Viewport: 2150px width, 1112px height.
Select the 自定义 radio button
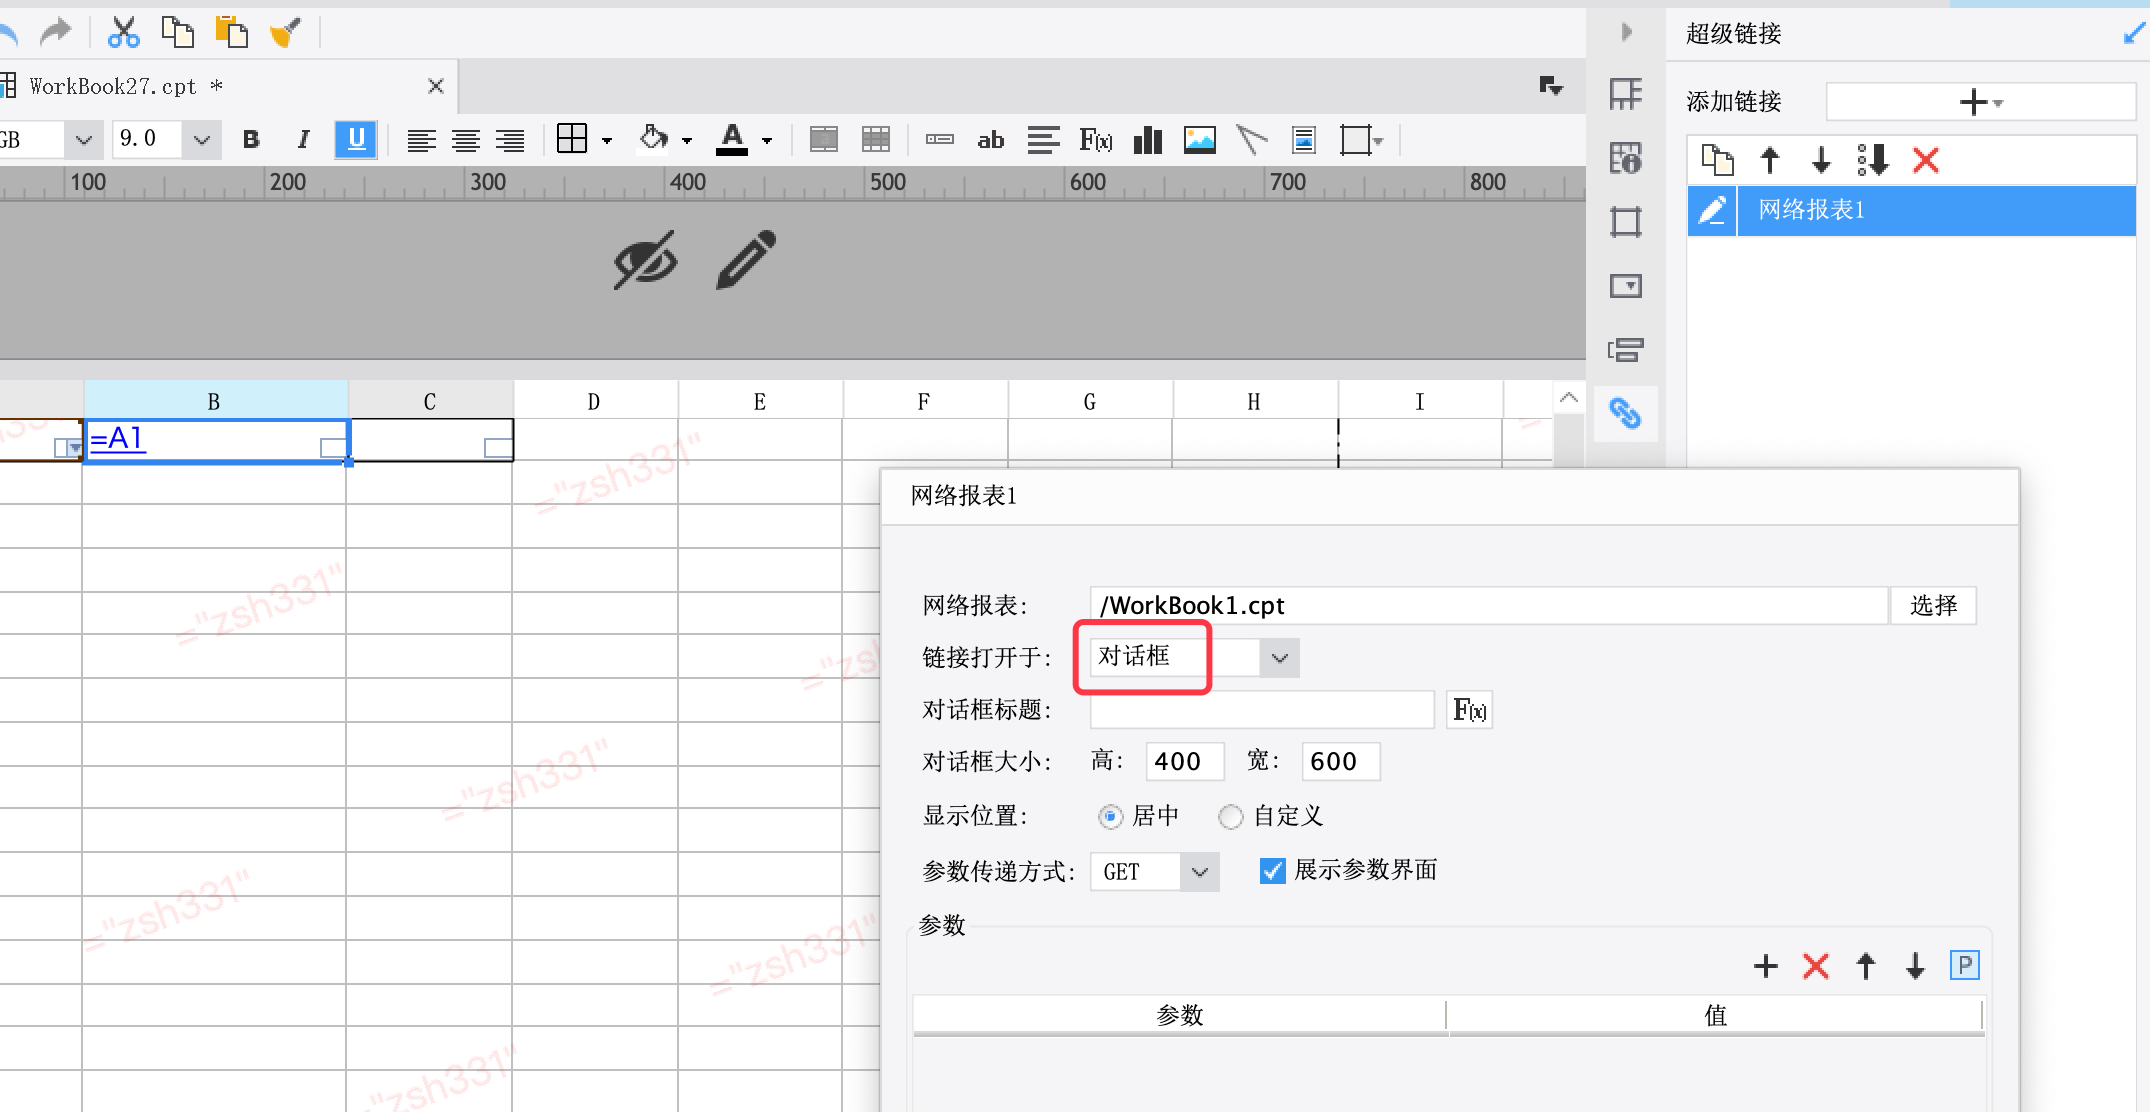coord(1230,817)
